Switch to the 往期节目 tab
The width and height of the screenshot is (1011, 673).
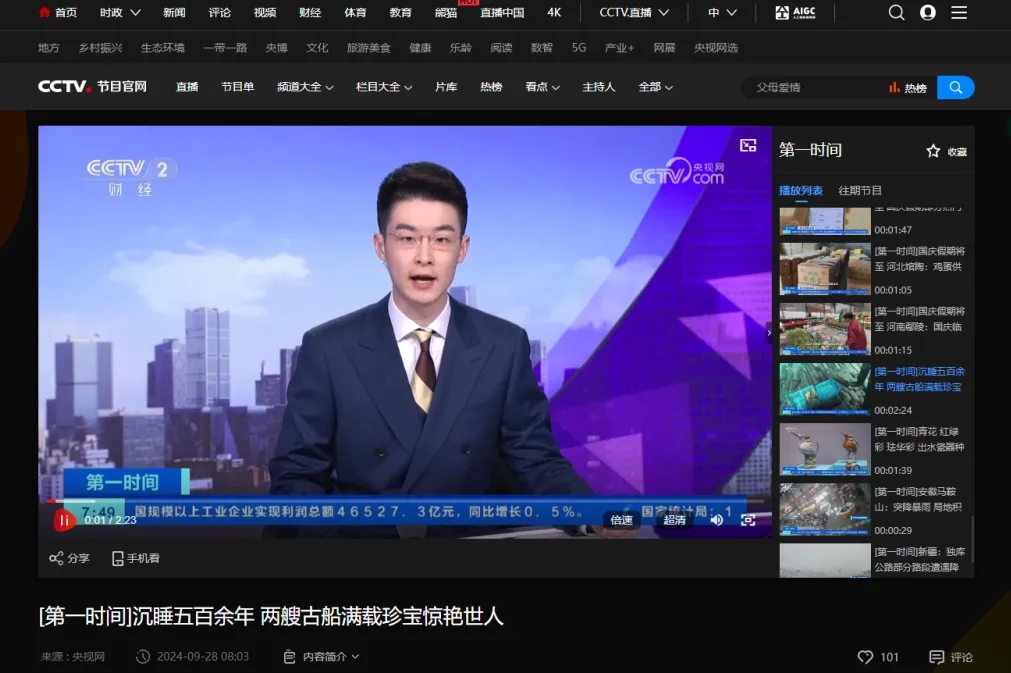[860, 191]
